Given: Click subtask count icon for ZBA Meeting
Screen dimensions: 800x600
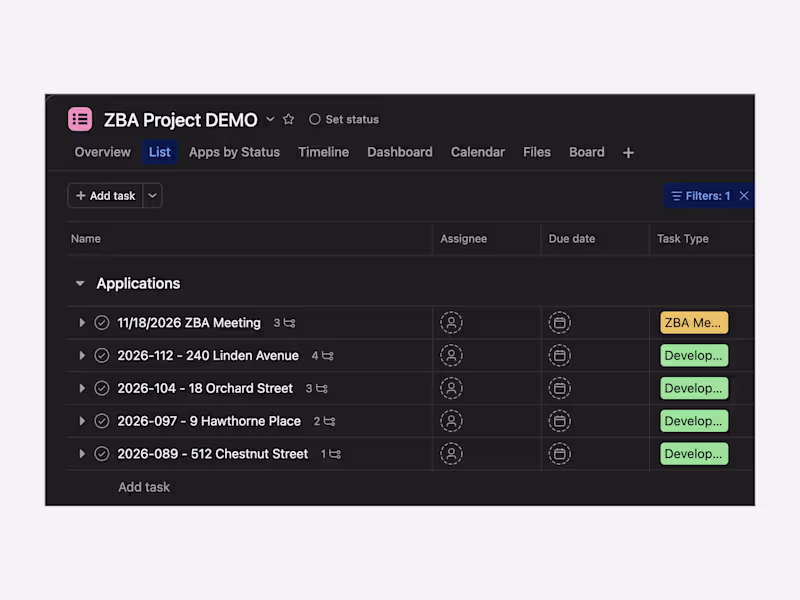Looking at the screenshot, I should coord(285,323).
